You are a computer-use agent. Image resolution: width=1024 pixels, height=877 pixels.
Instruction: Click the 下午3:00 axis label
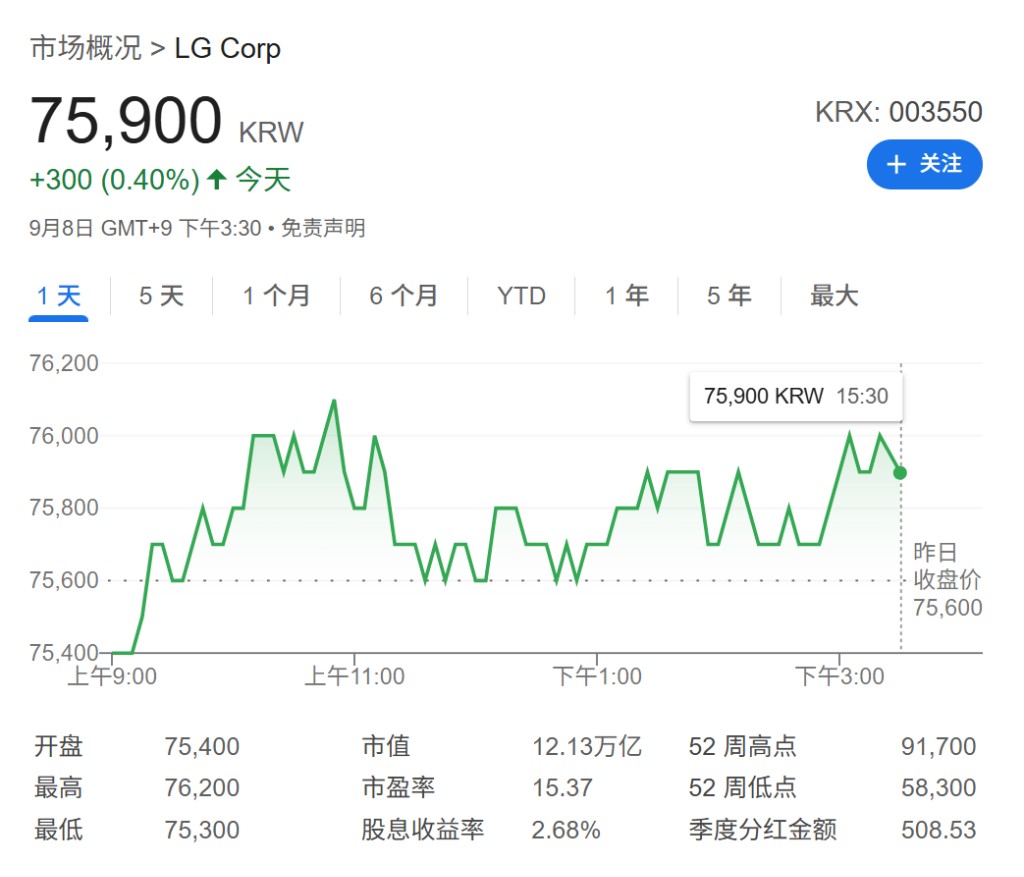[x=839, y=677]
